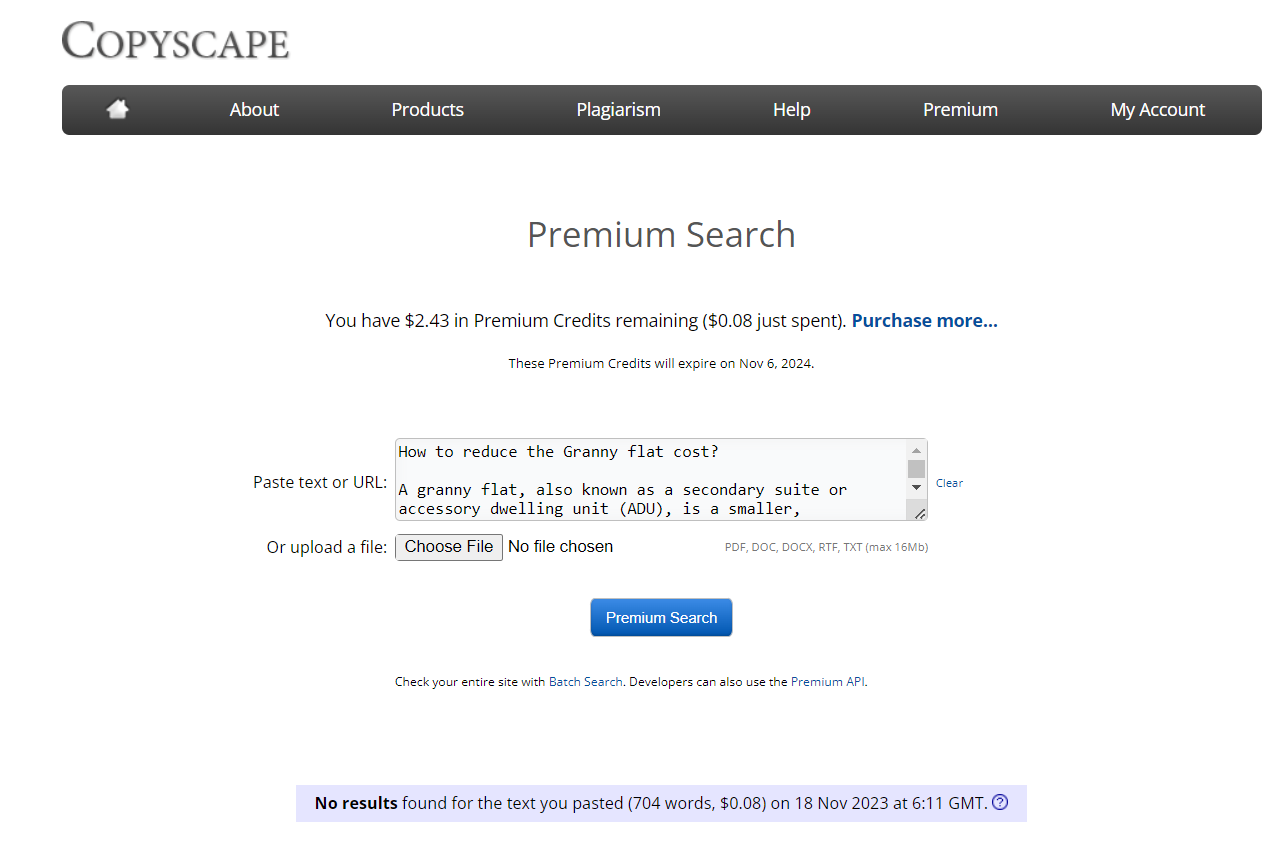The image size is (1275, 850).
Task: Click inside the Paste text or URL box
Action: coord(650,480)
